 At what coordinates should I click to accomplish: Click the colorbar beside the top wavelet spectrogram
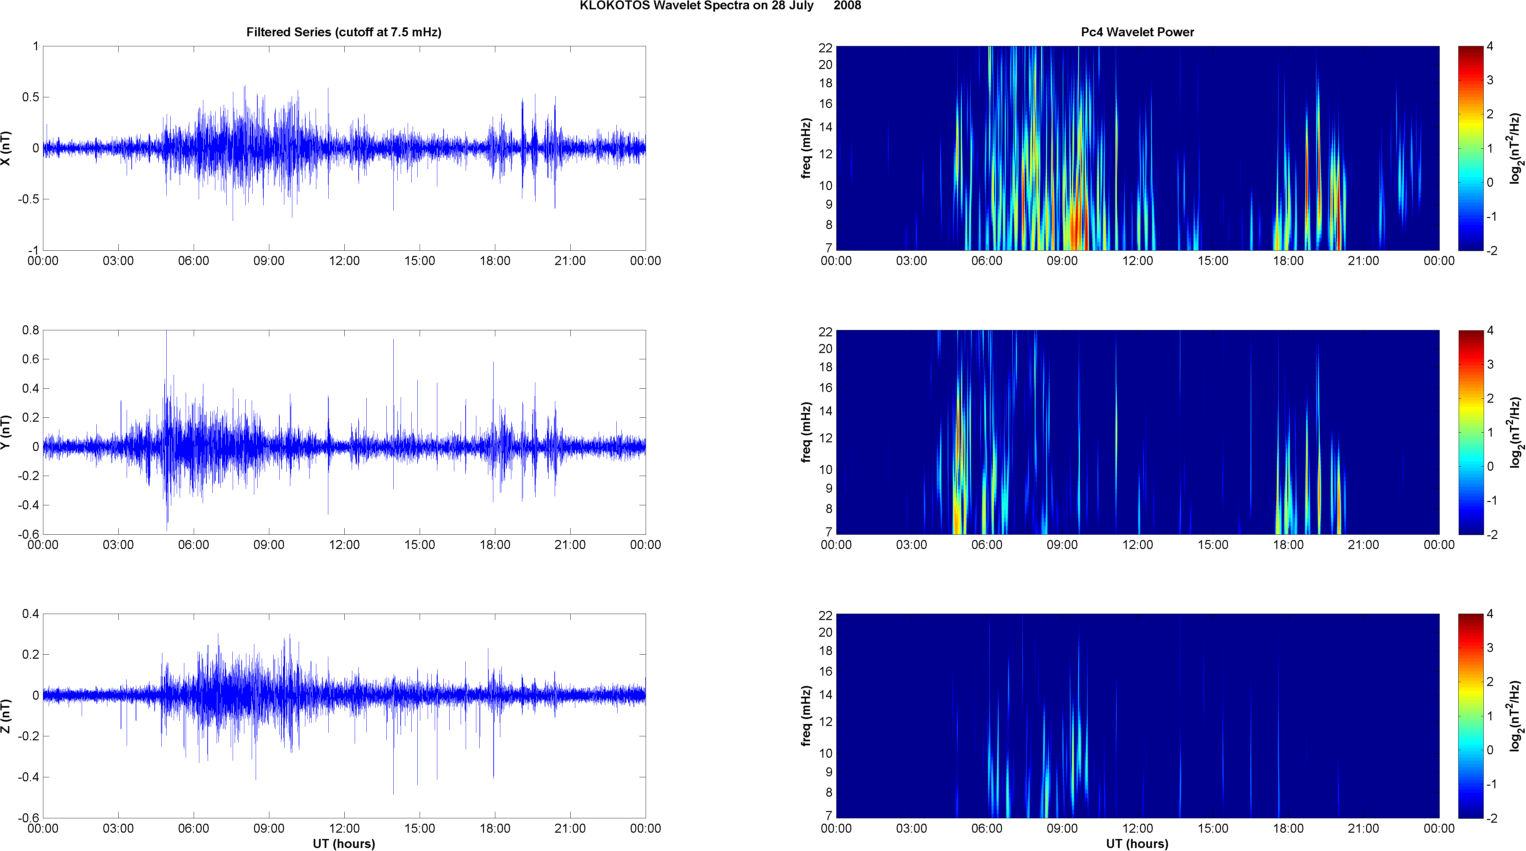pyautogui.click(x=1471, y=148)
